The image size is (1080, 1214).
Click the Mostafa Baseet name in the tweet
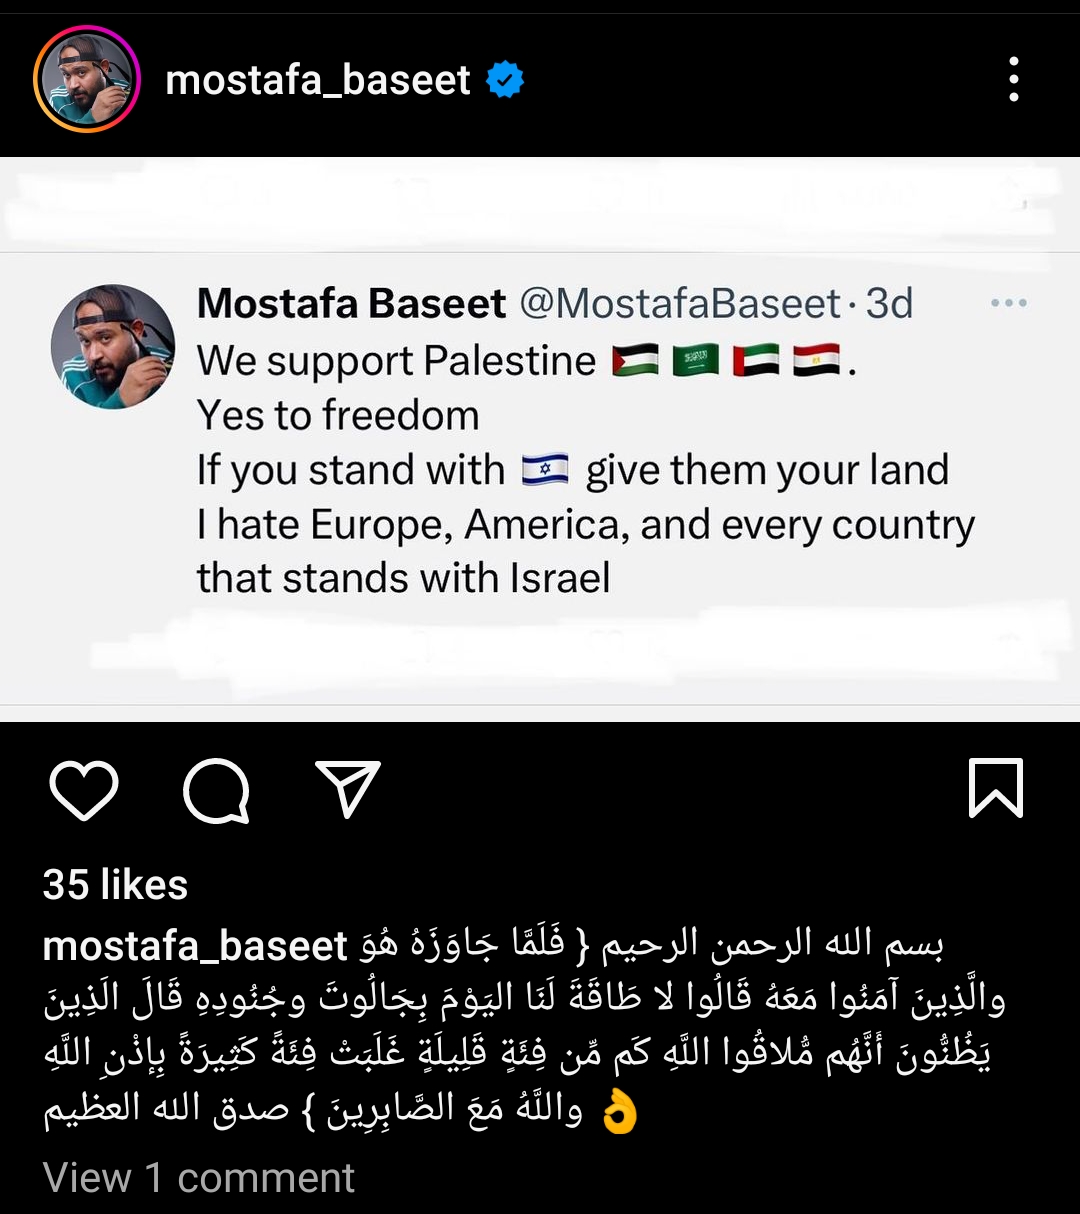pos(351,303)
